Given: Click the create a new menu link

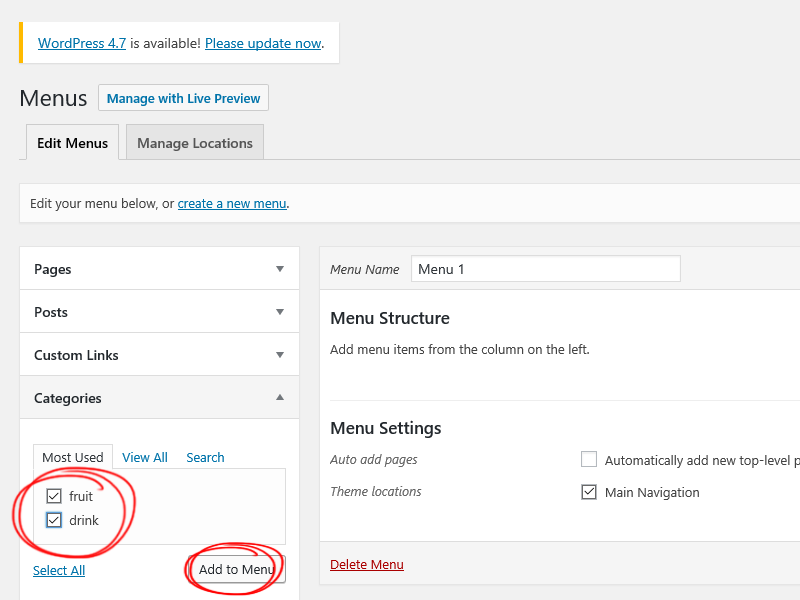Looking at the screenshot, I should coord(232,204).
